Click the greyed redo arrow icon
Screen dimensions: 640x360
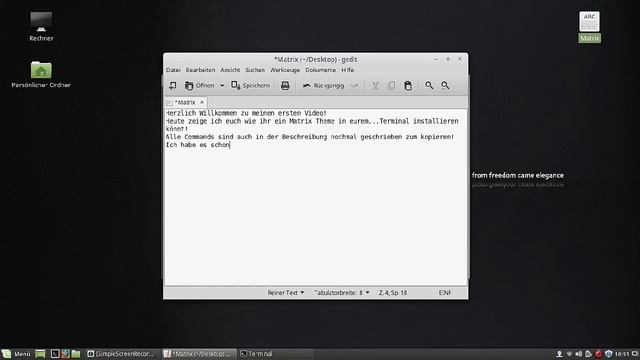354,85
